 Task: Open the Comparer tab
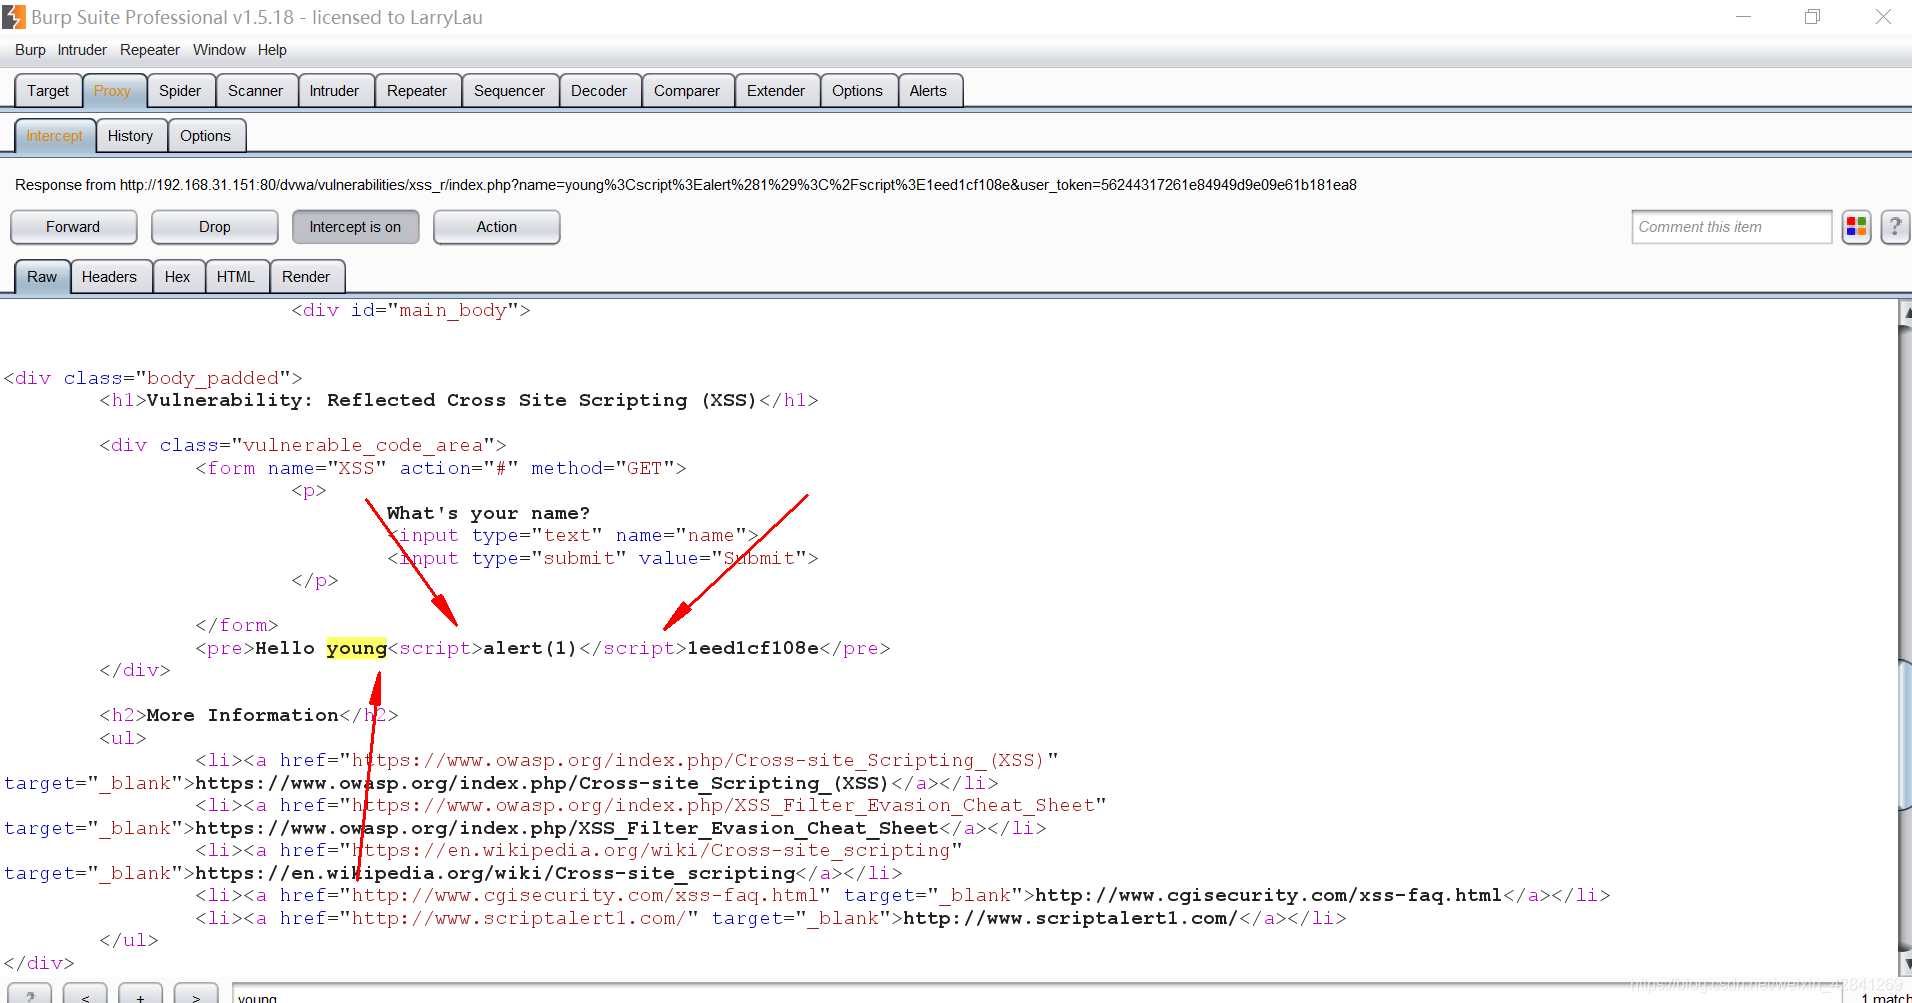click(687, 91)
